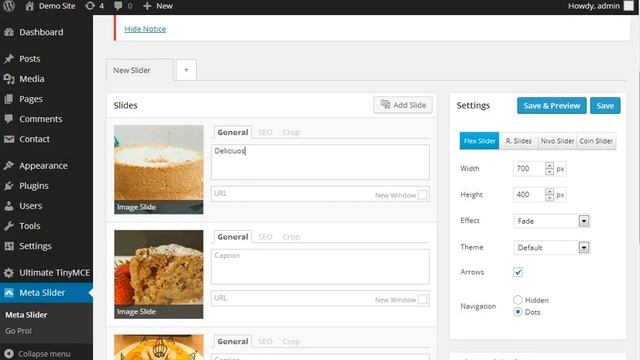Choose the R. Slides slider type
640x360 pixels.
[x=518, y=141]
